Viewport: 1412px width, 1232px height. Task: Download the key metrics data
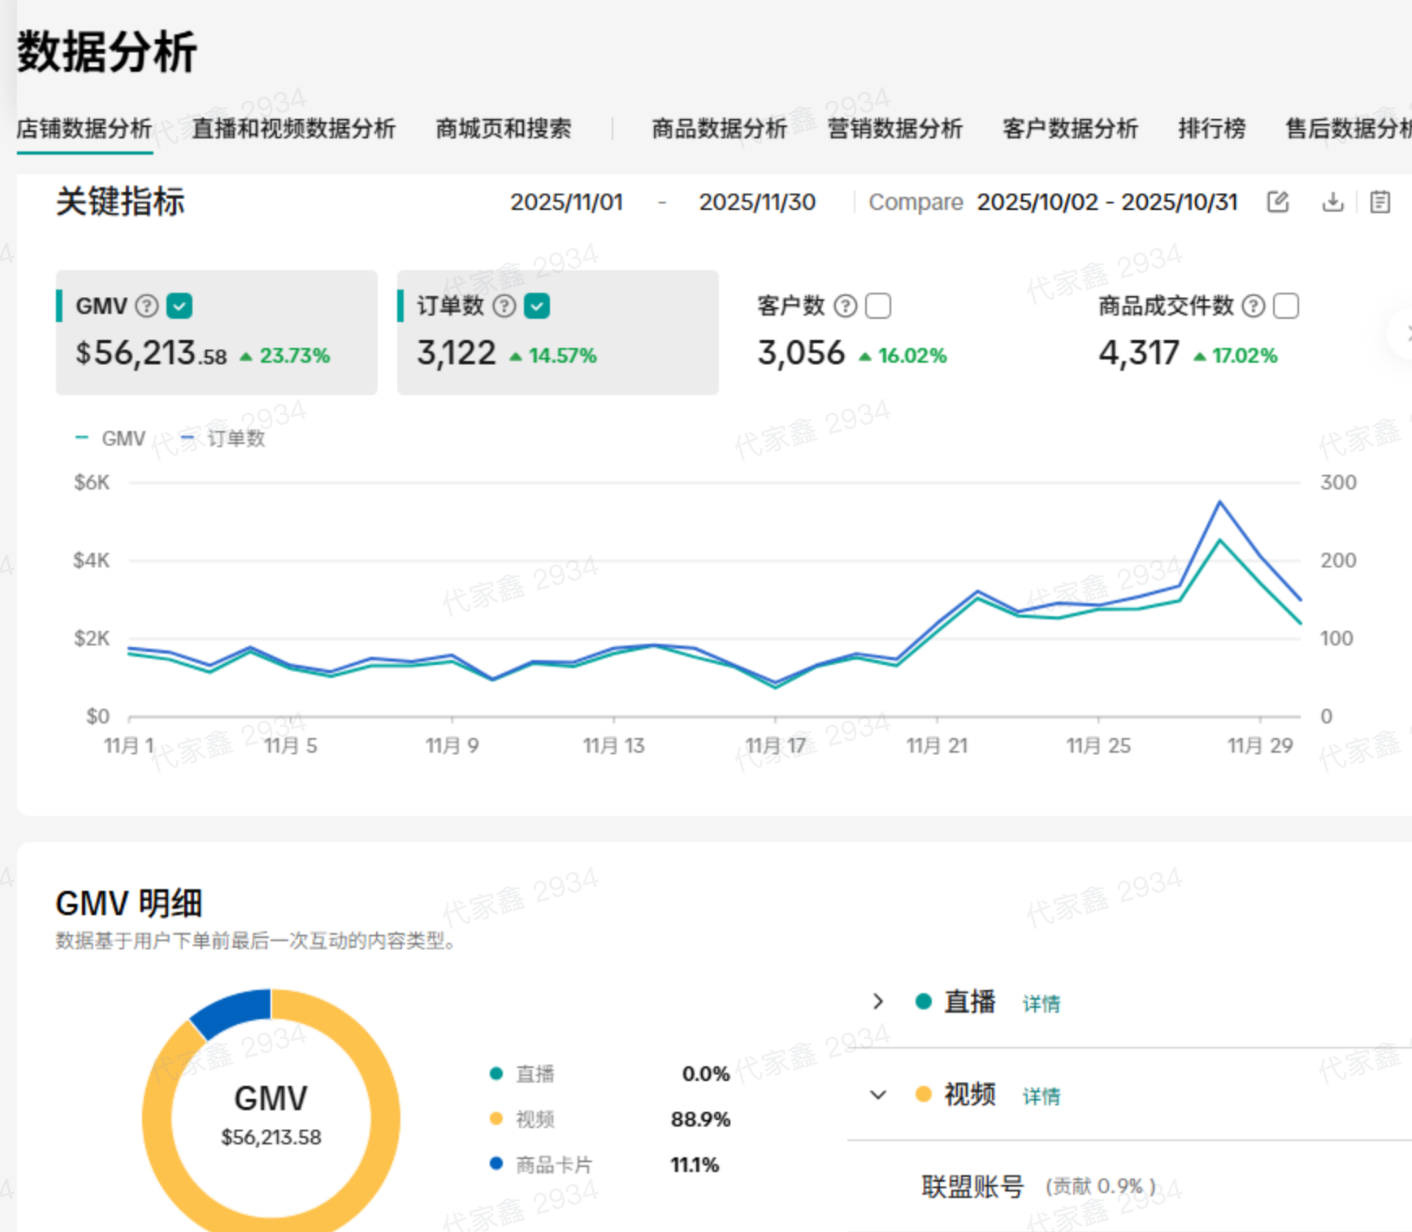coord(1332,202)
